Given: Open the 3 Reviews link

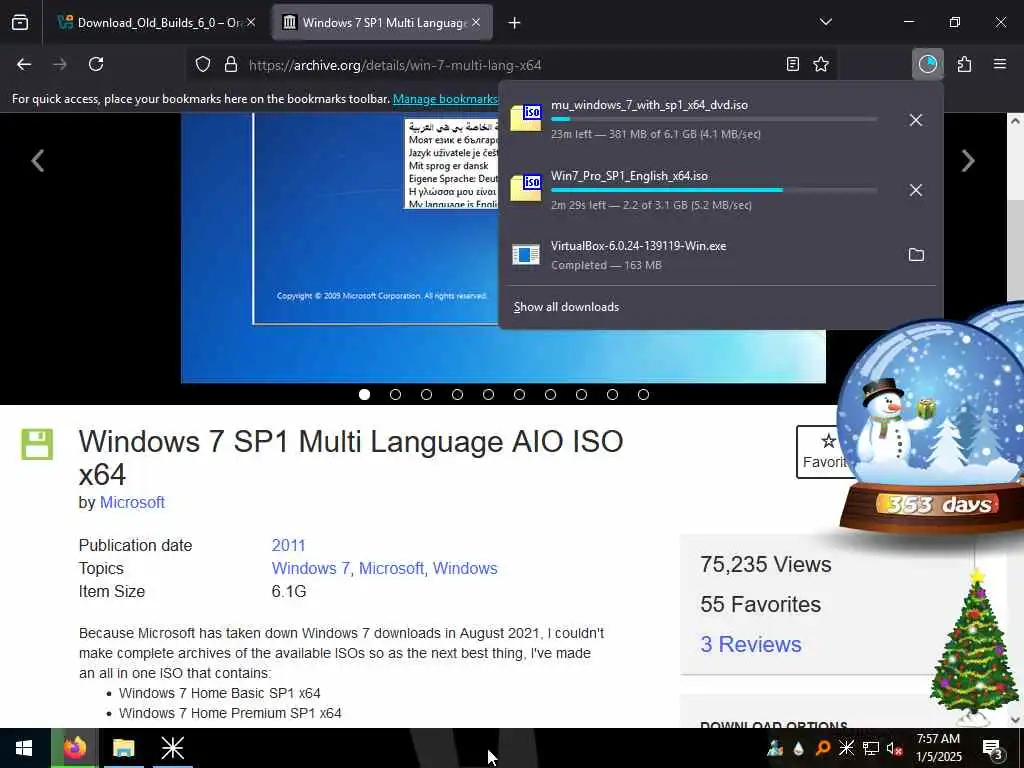Looking at the screenshot, I should pyautogui.click(x=750, y=644).
